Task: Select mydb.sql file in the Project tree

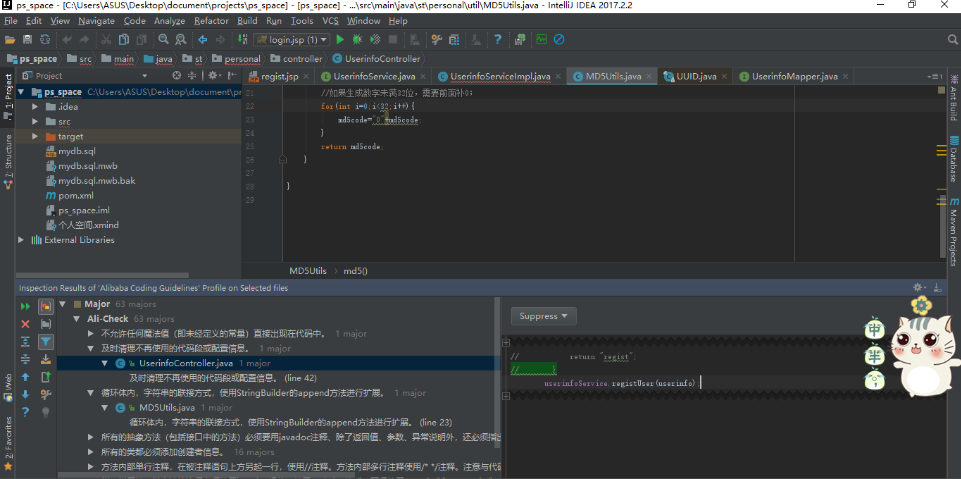Action: pos(77,151)
